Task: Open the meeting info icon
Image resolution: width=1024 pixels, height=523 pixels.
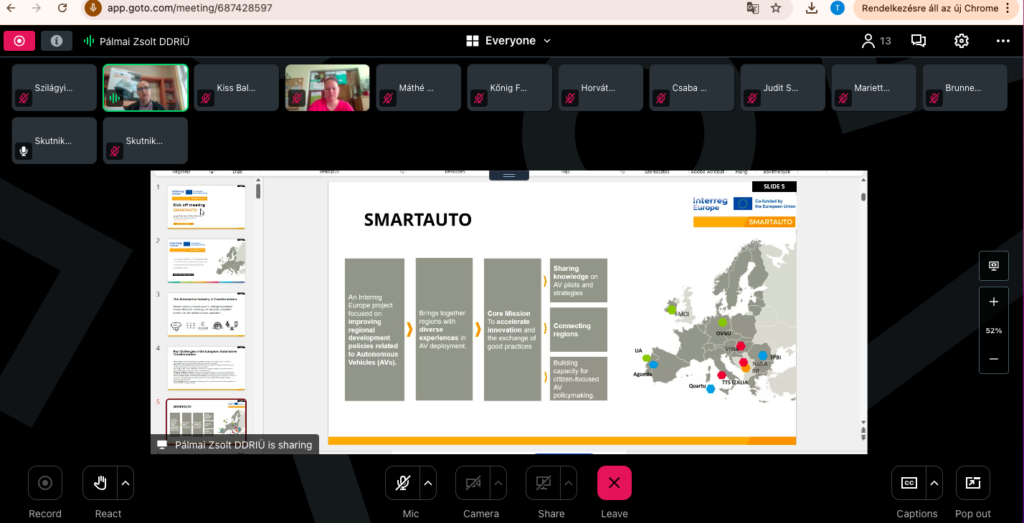Action: [x=56, y=41]
